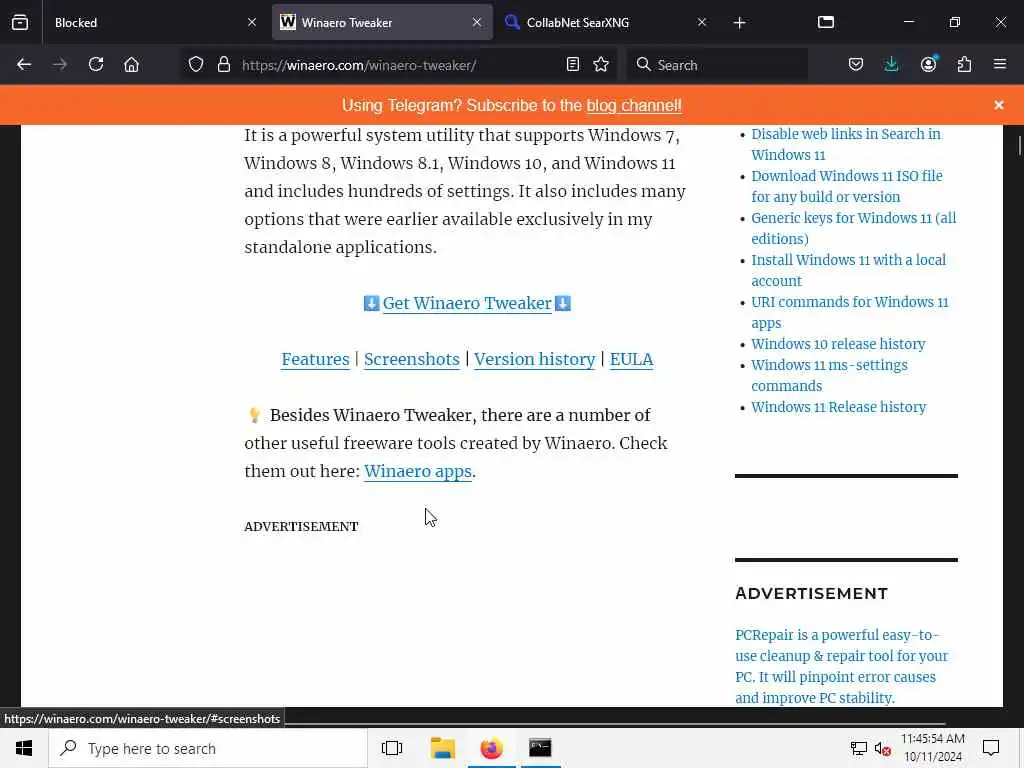Reload the current page
Screen dimensions: 1024x768
96,65
